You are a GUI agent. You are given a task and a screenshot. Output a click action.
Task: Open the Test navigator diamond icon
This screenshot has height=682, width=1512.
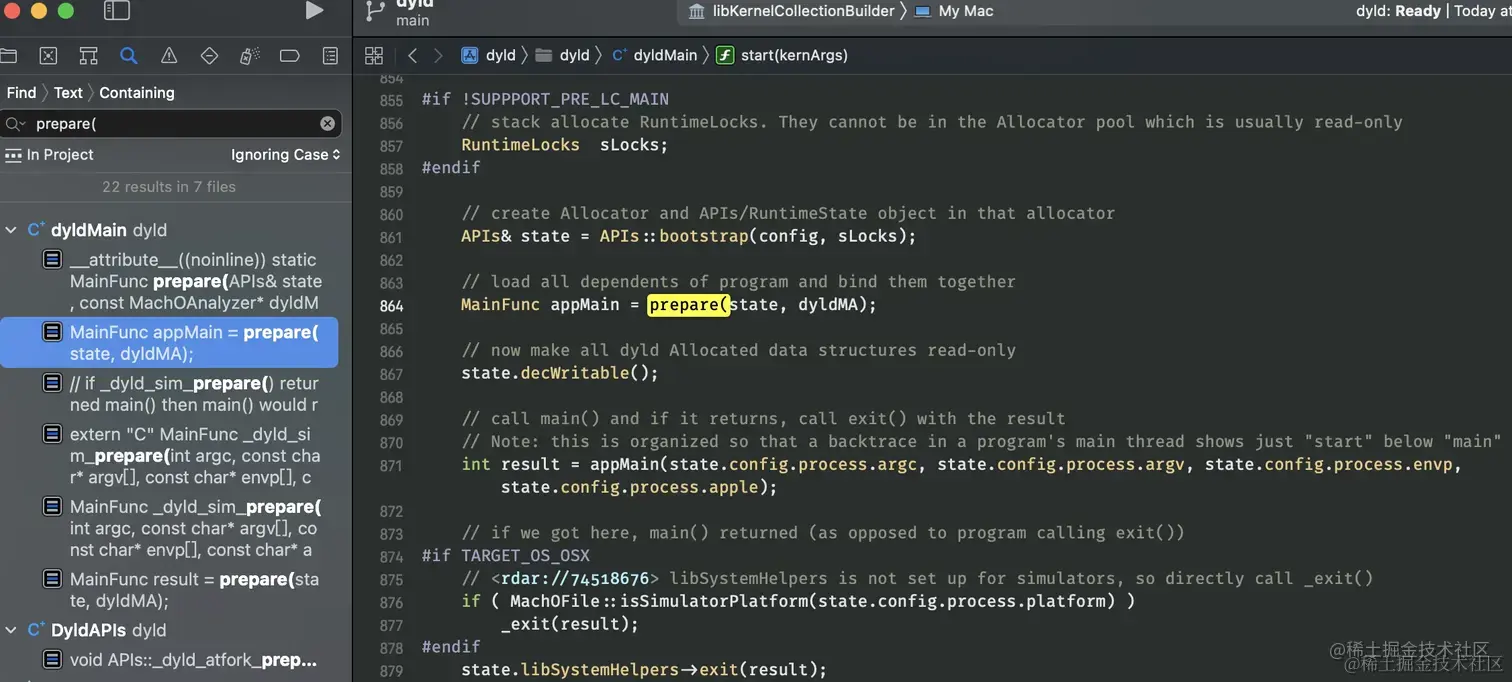point(209,56)
